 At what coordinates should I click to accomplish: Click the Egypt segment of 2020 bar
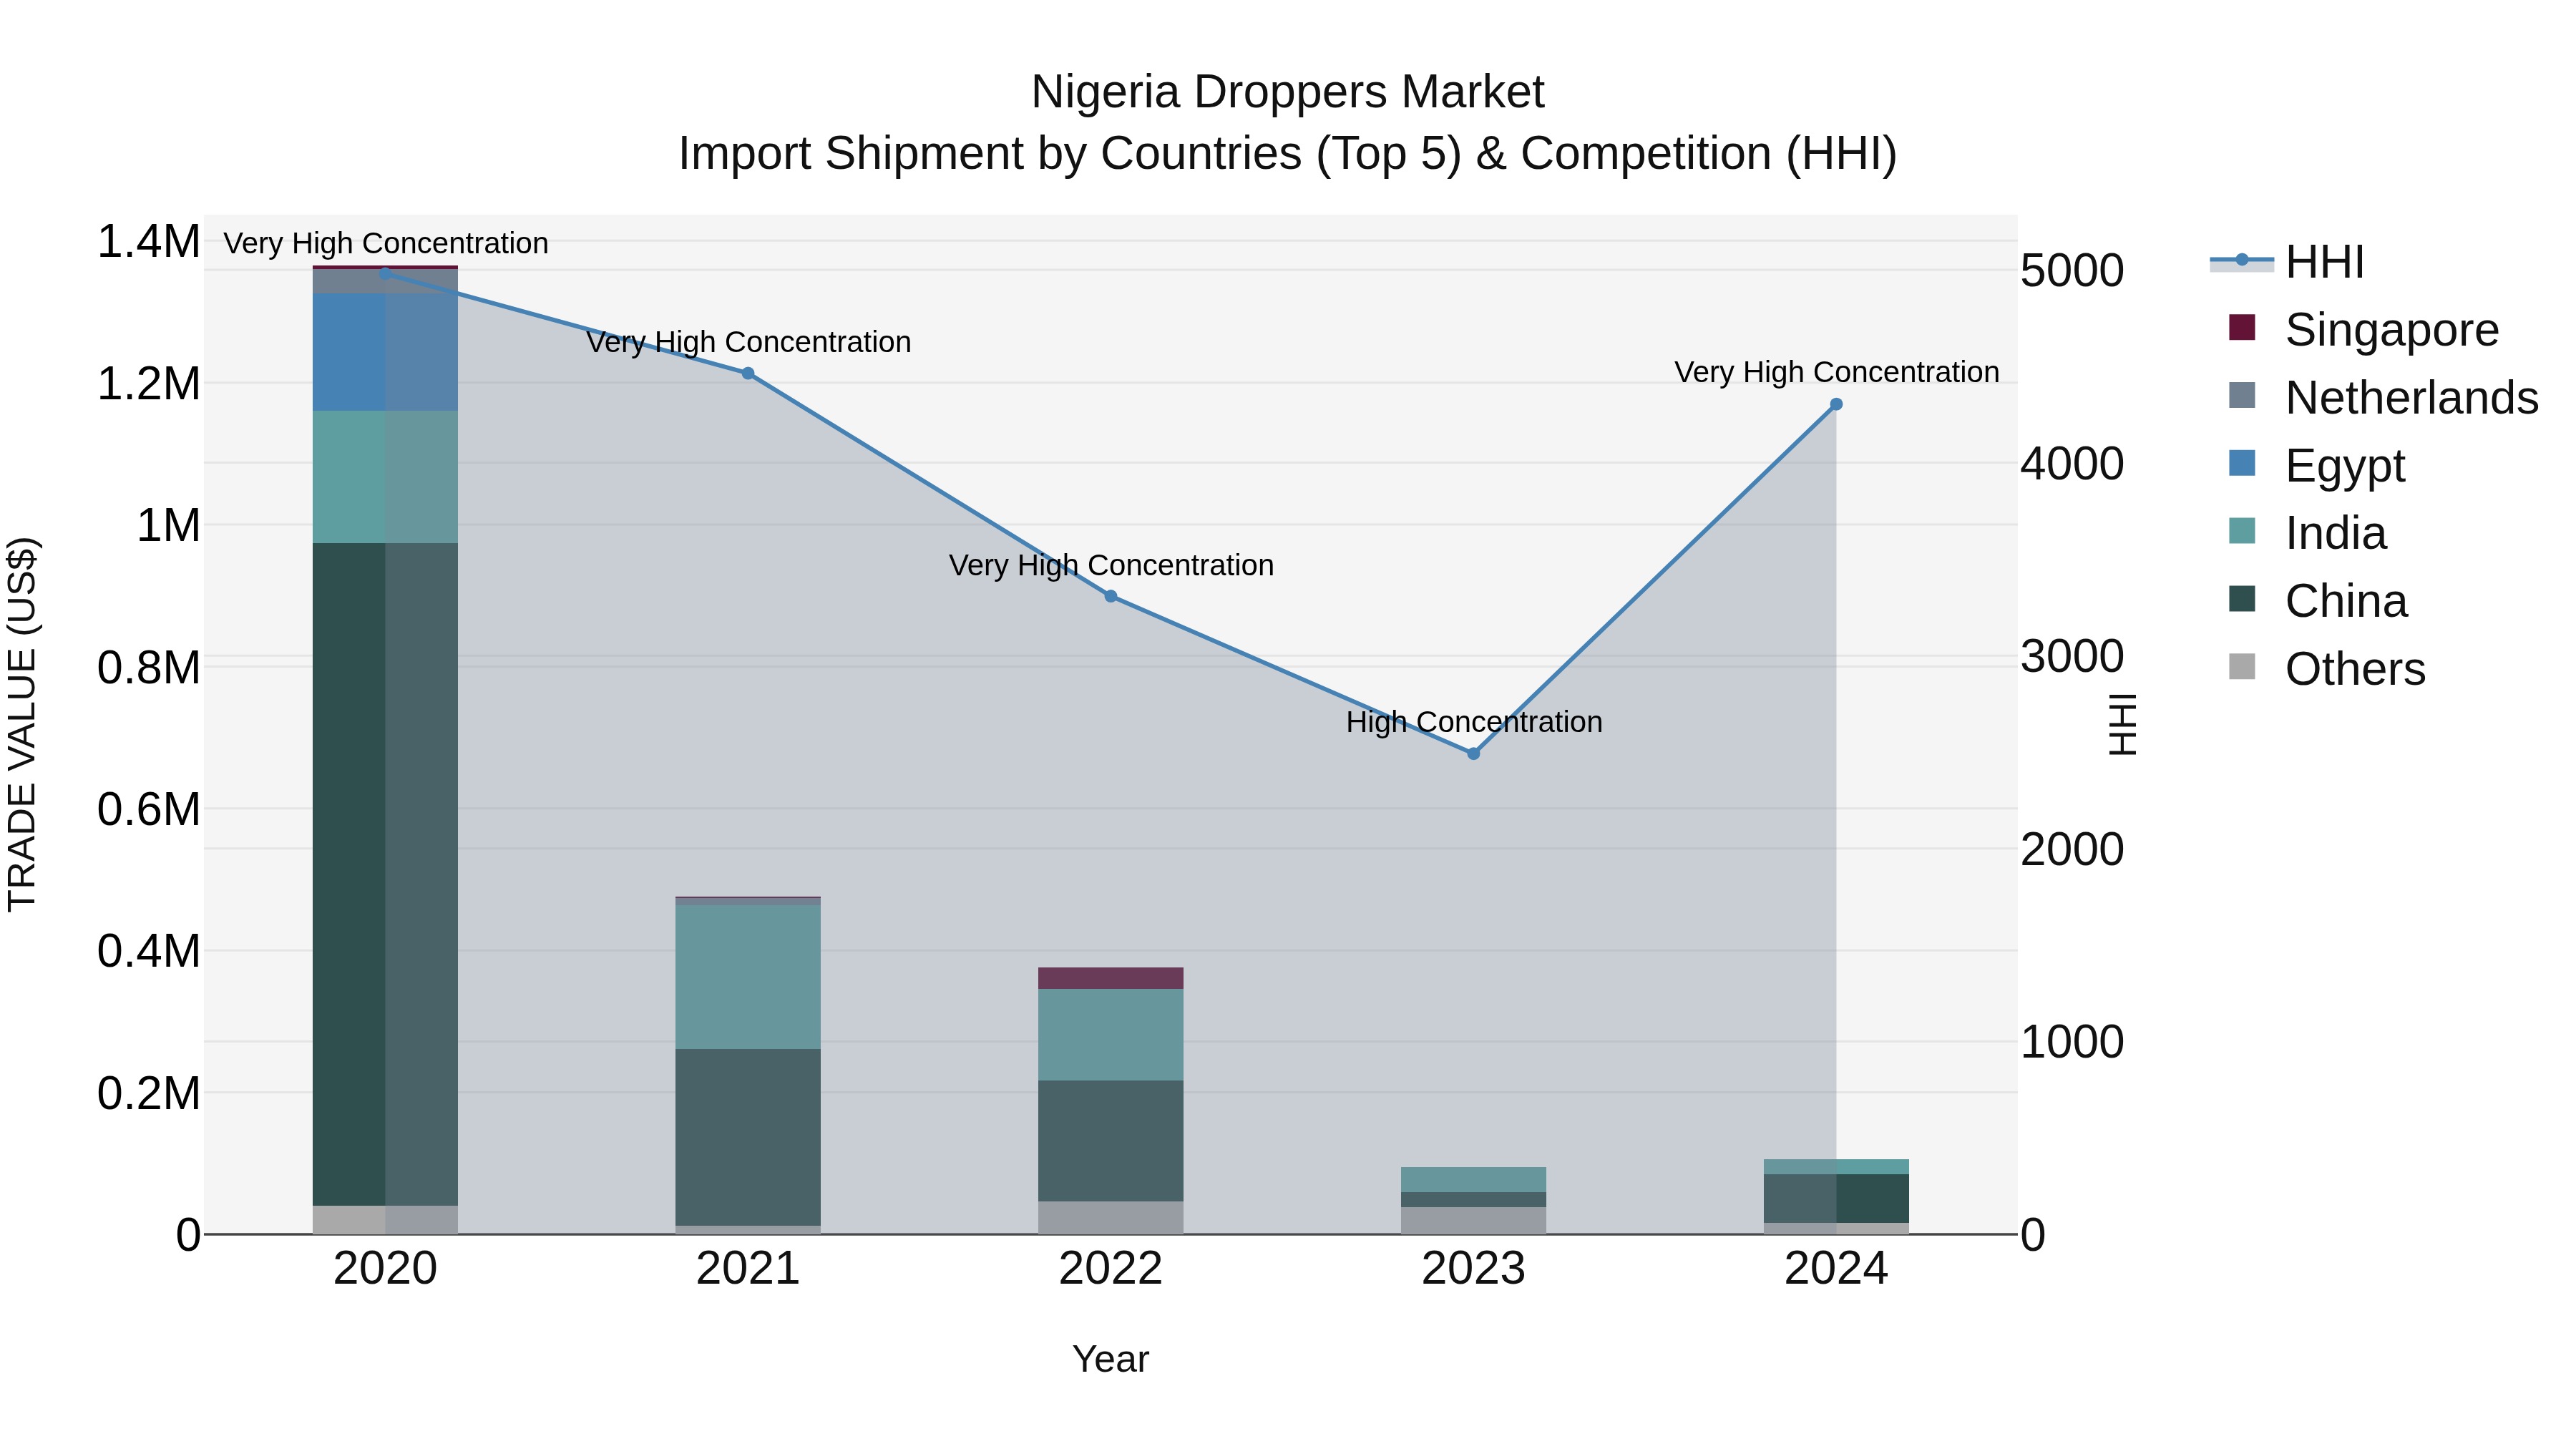[385, 352]
